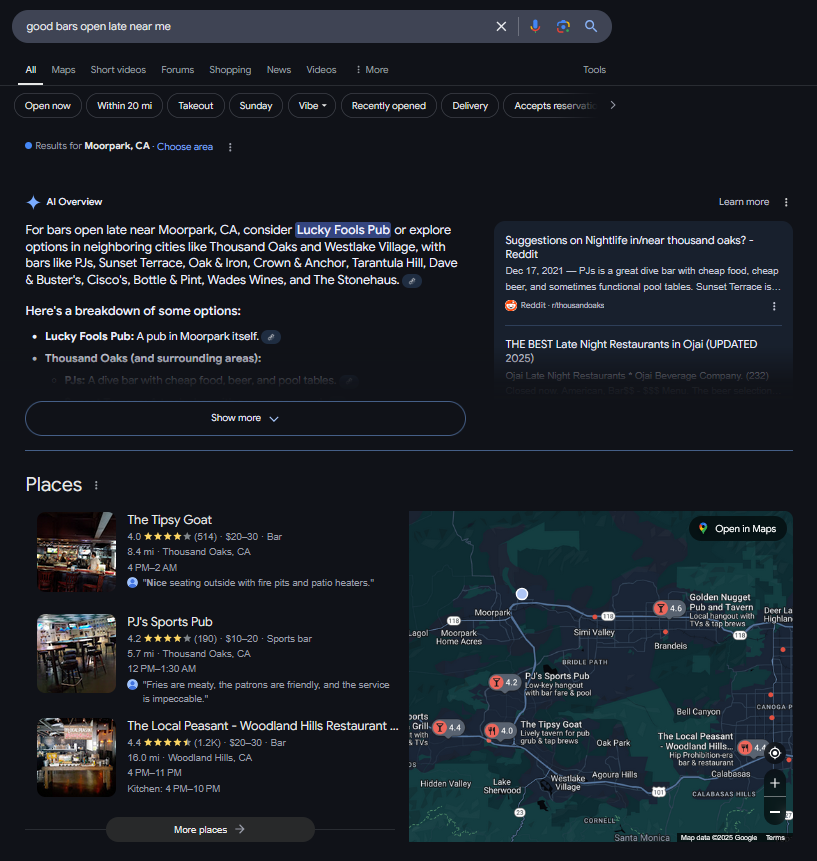Click PJ's Sports Pub photo thumbnail
This screenshot has width=817, height=861.
pyautogui.click(x=76, y=653)
